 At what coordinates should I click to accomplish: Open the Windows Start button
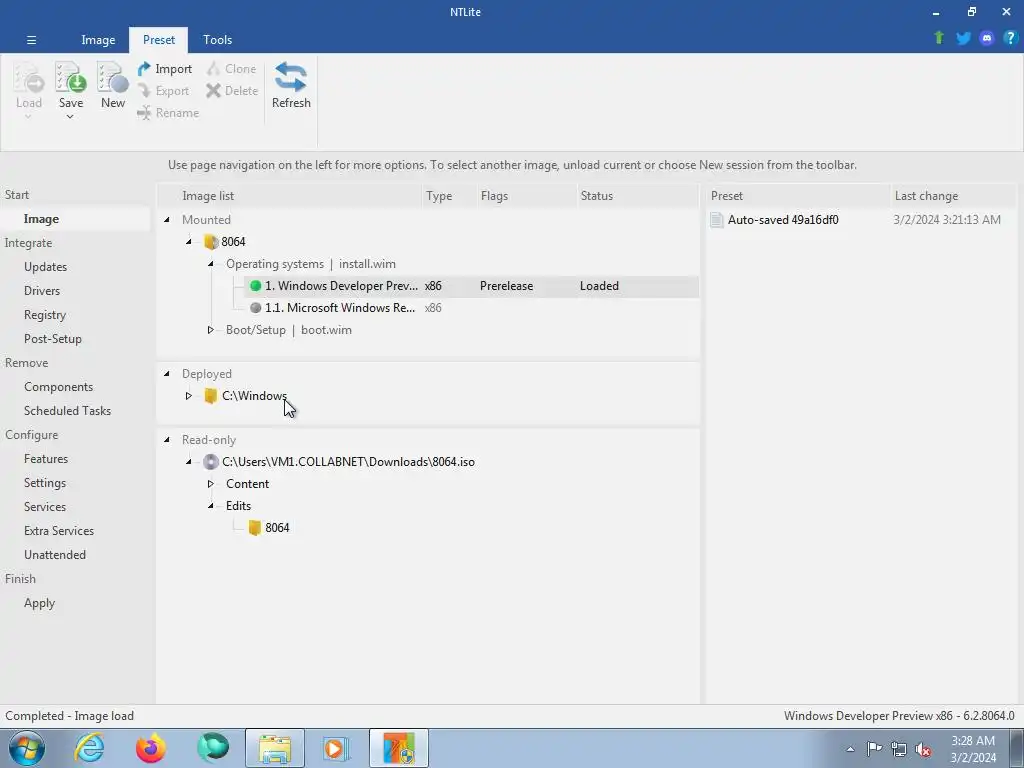pyautogui.click(x=27, y=748)
